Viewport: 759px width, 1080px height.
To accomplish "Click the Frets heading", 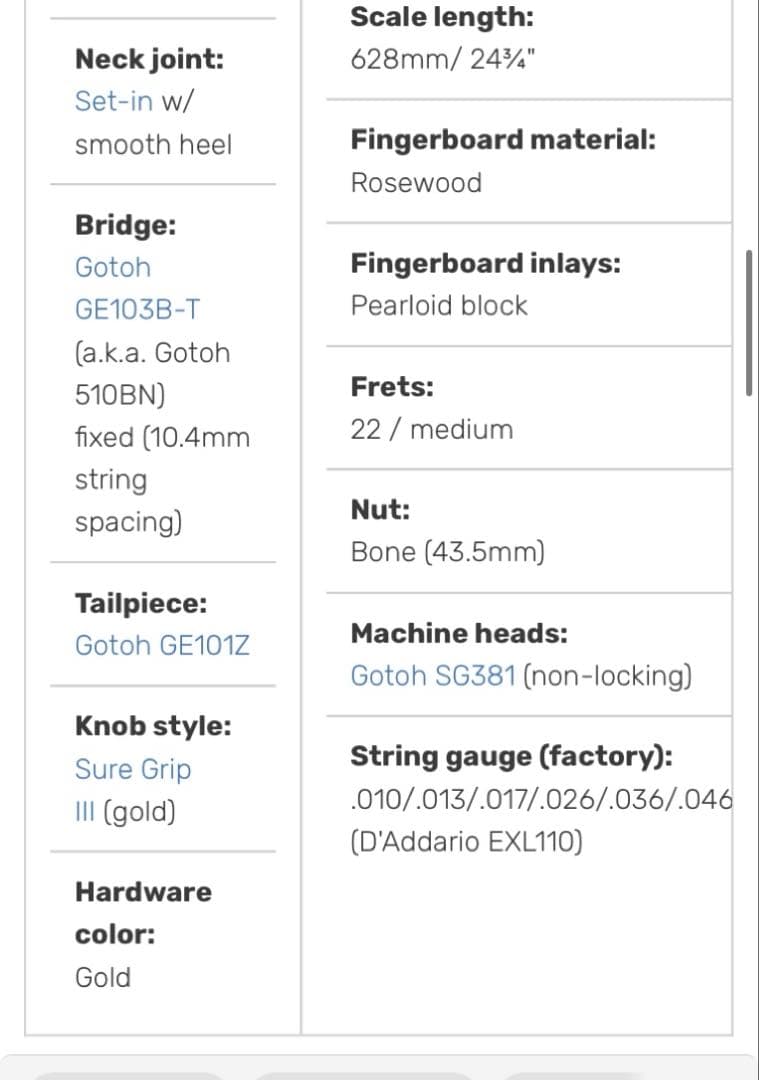I will 392,387.
